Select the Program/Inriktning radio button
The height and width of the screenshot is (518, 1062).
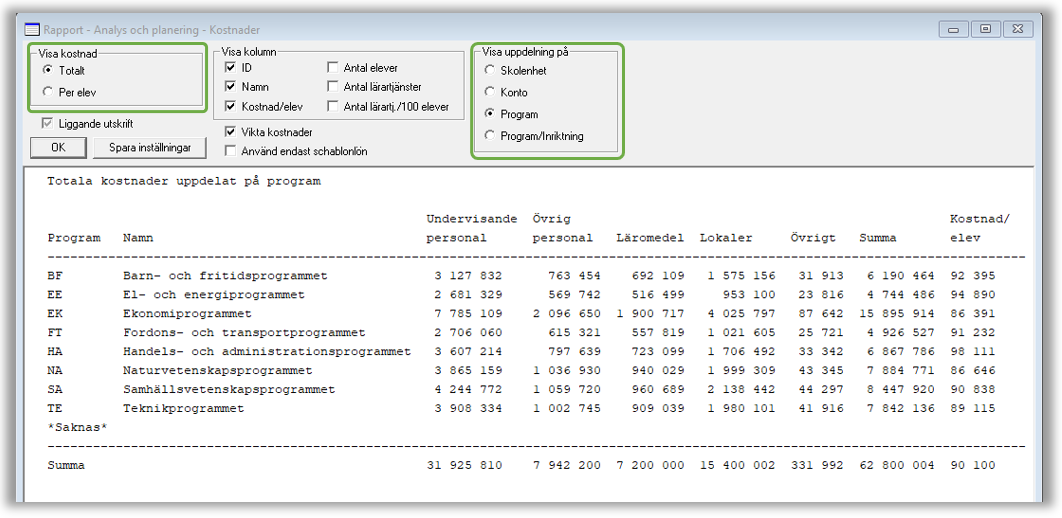click(489, 135)
